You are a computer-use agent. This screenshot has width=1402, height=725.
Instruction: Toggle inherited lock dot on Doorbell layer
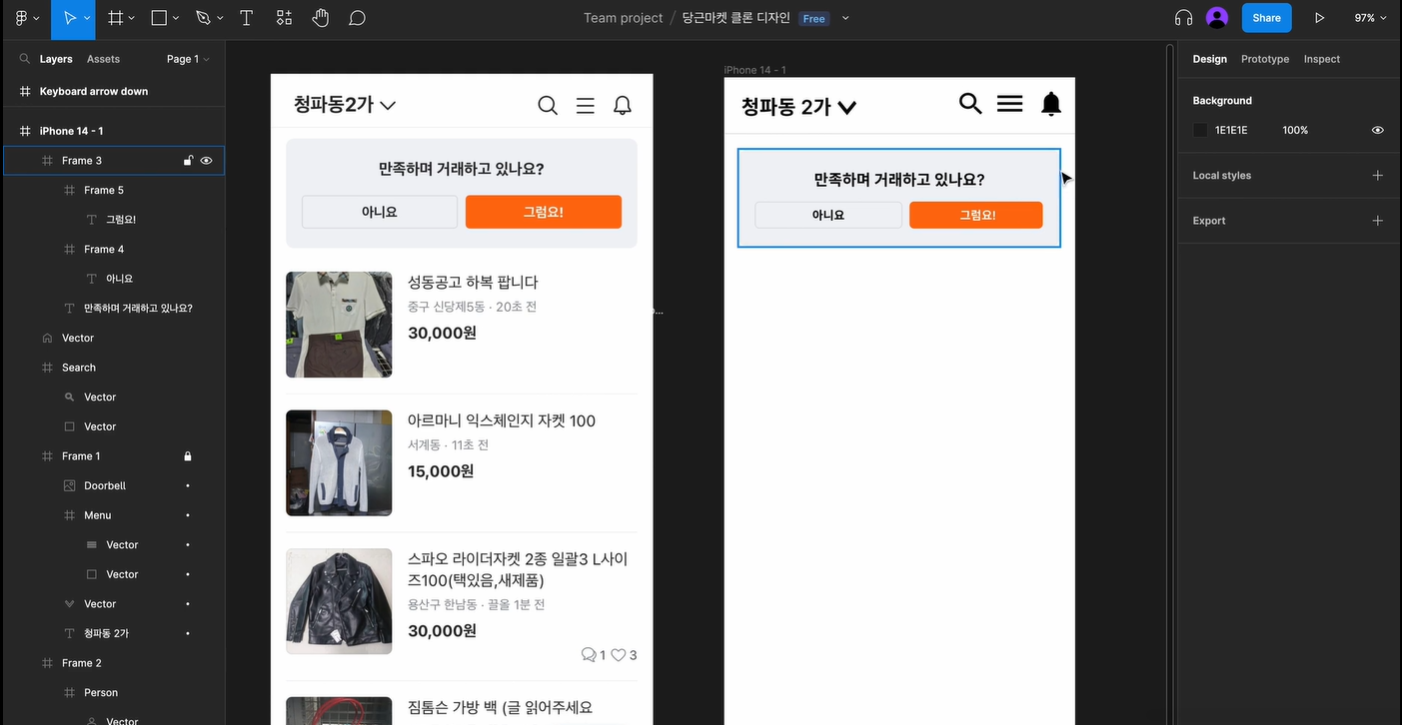pos(187,486)
